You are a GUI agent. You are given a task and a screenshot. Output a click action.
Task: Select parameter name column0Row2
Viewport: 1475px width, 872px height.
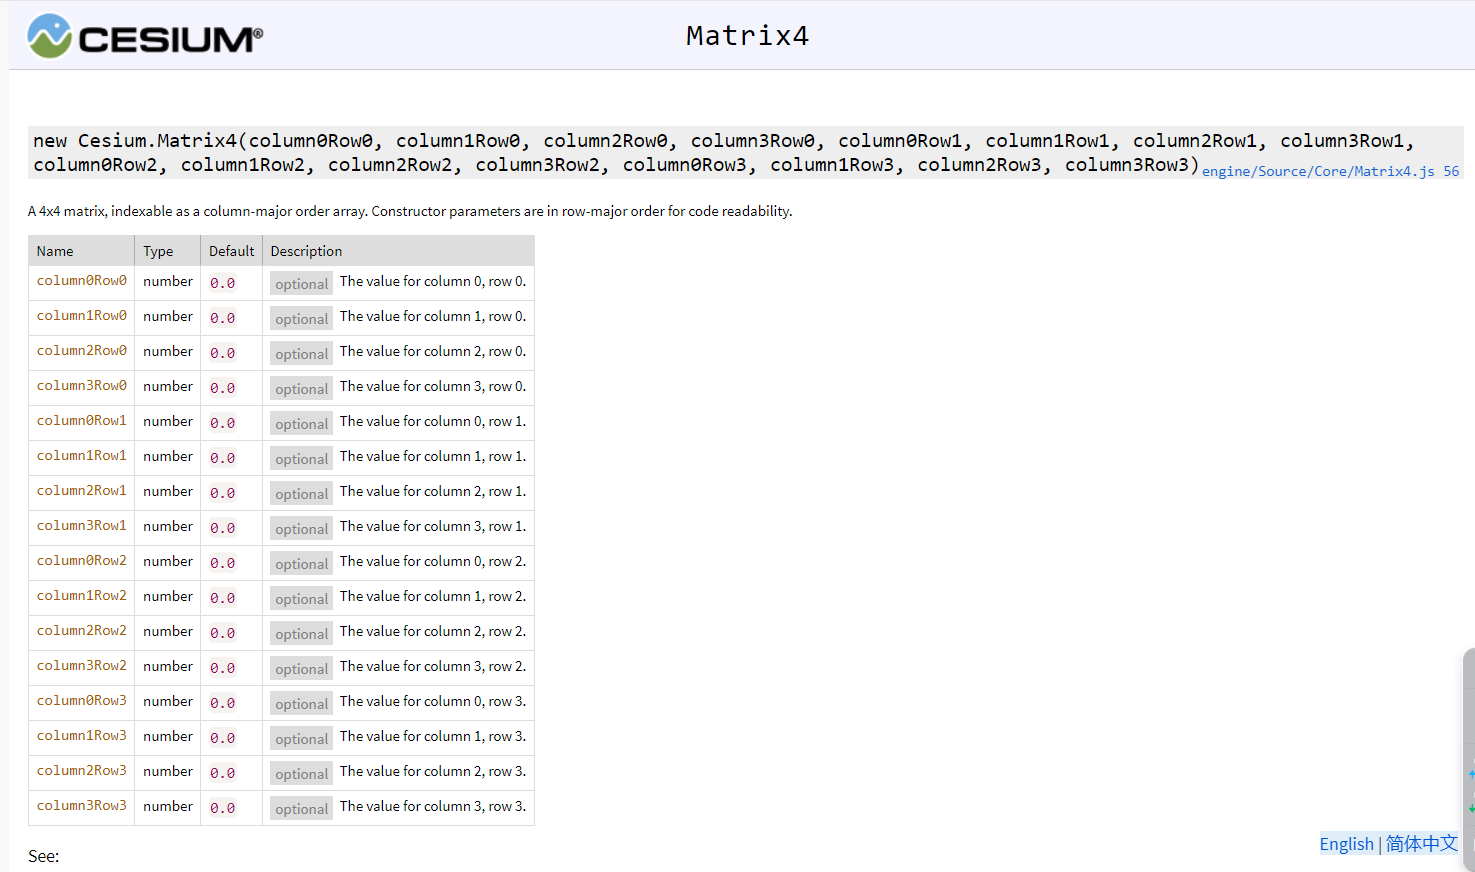click(x=82, y=561)
